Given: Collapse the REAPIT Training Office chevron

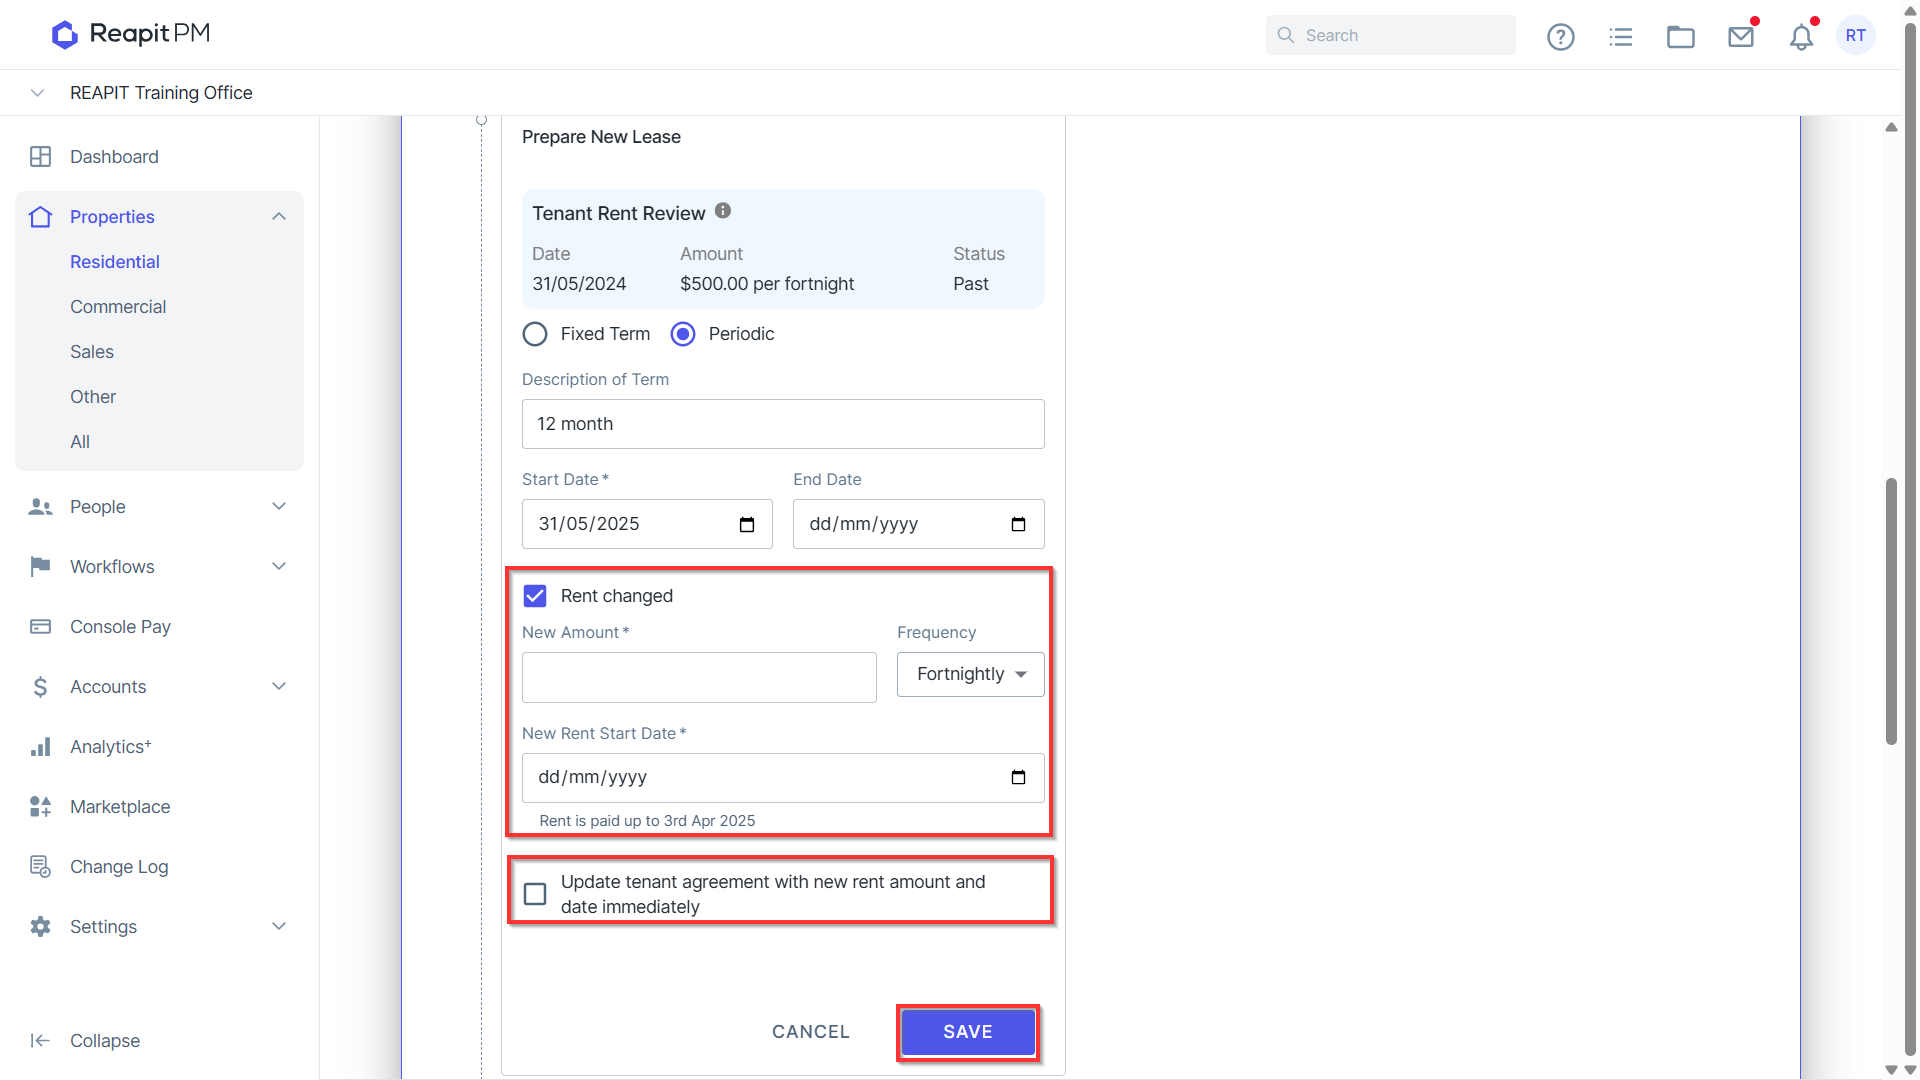Looking at the screenshot, I should tap(37, 93).
